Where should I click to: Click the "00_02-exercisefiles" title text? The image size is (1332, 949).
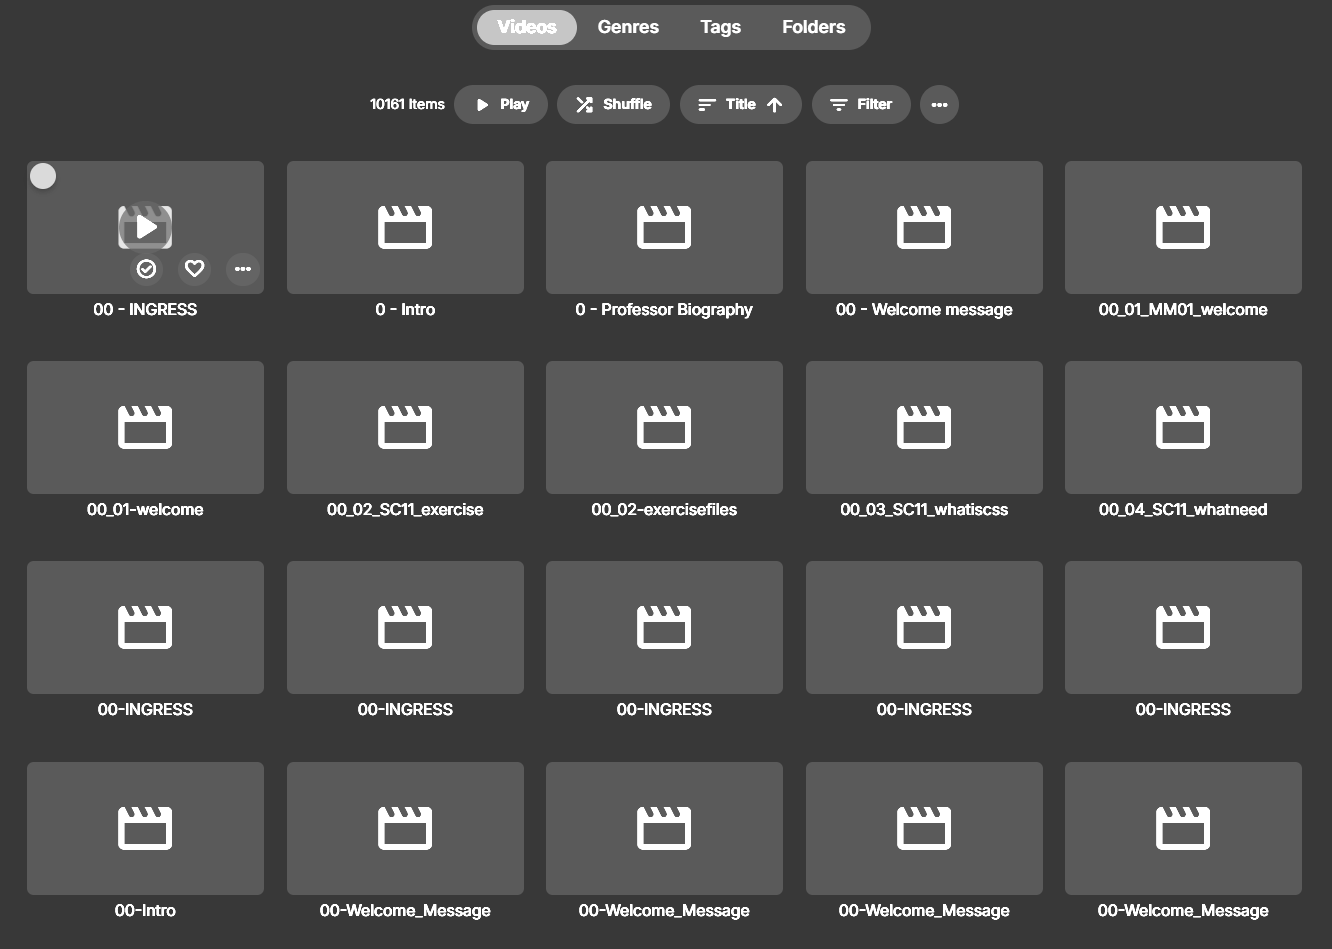(x=664, y=510)
